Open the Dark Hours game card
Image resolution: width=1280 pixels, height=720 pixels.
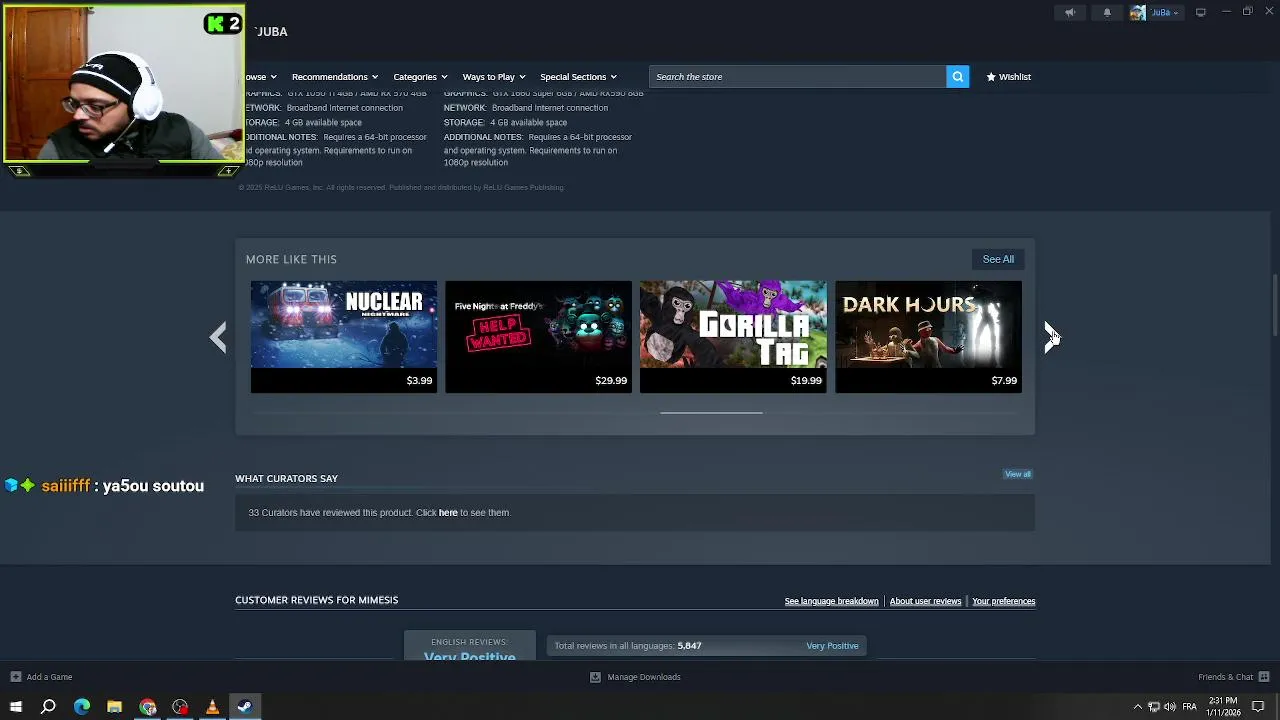[x=928, y=336]
